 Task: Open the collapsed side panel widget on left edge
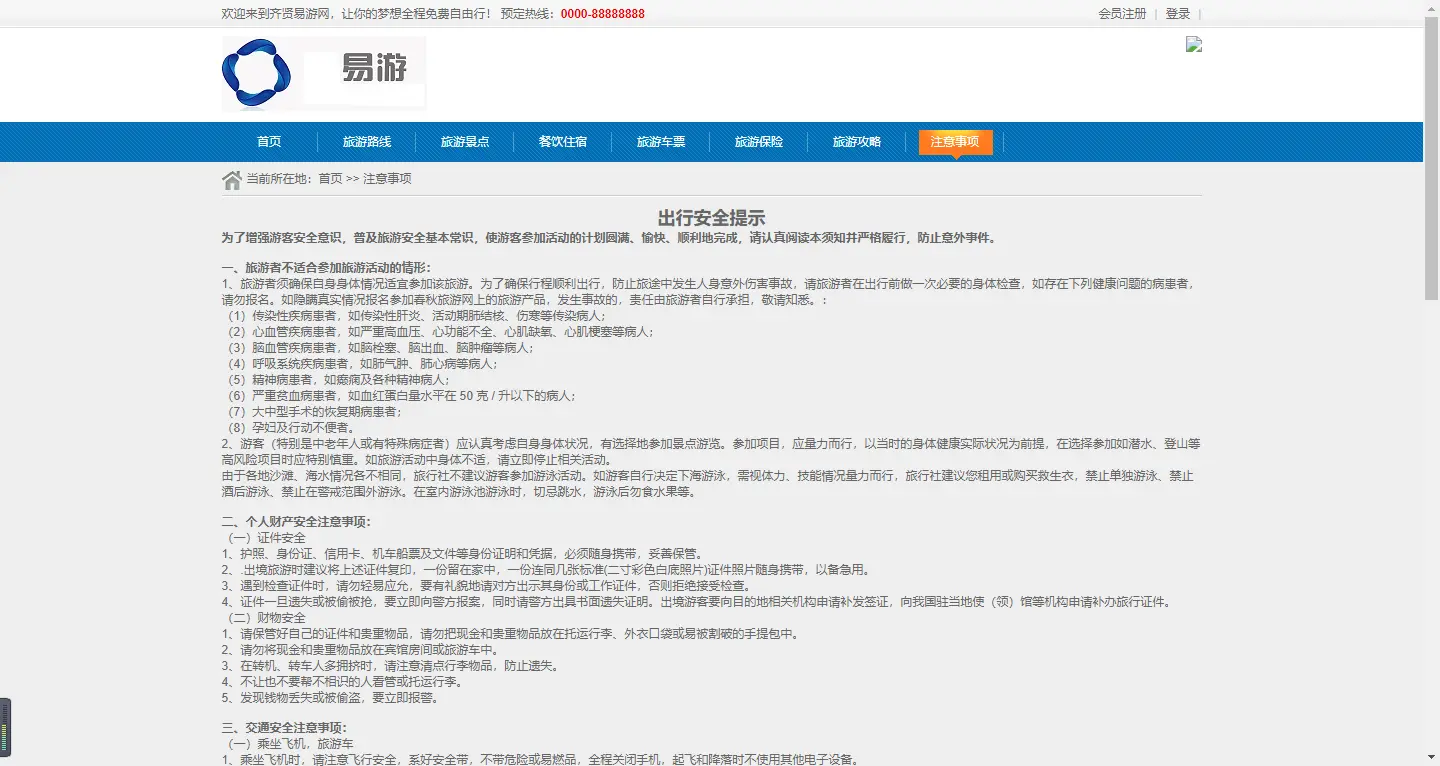pyautogui.click(x=8, y=728)
